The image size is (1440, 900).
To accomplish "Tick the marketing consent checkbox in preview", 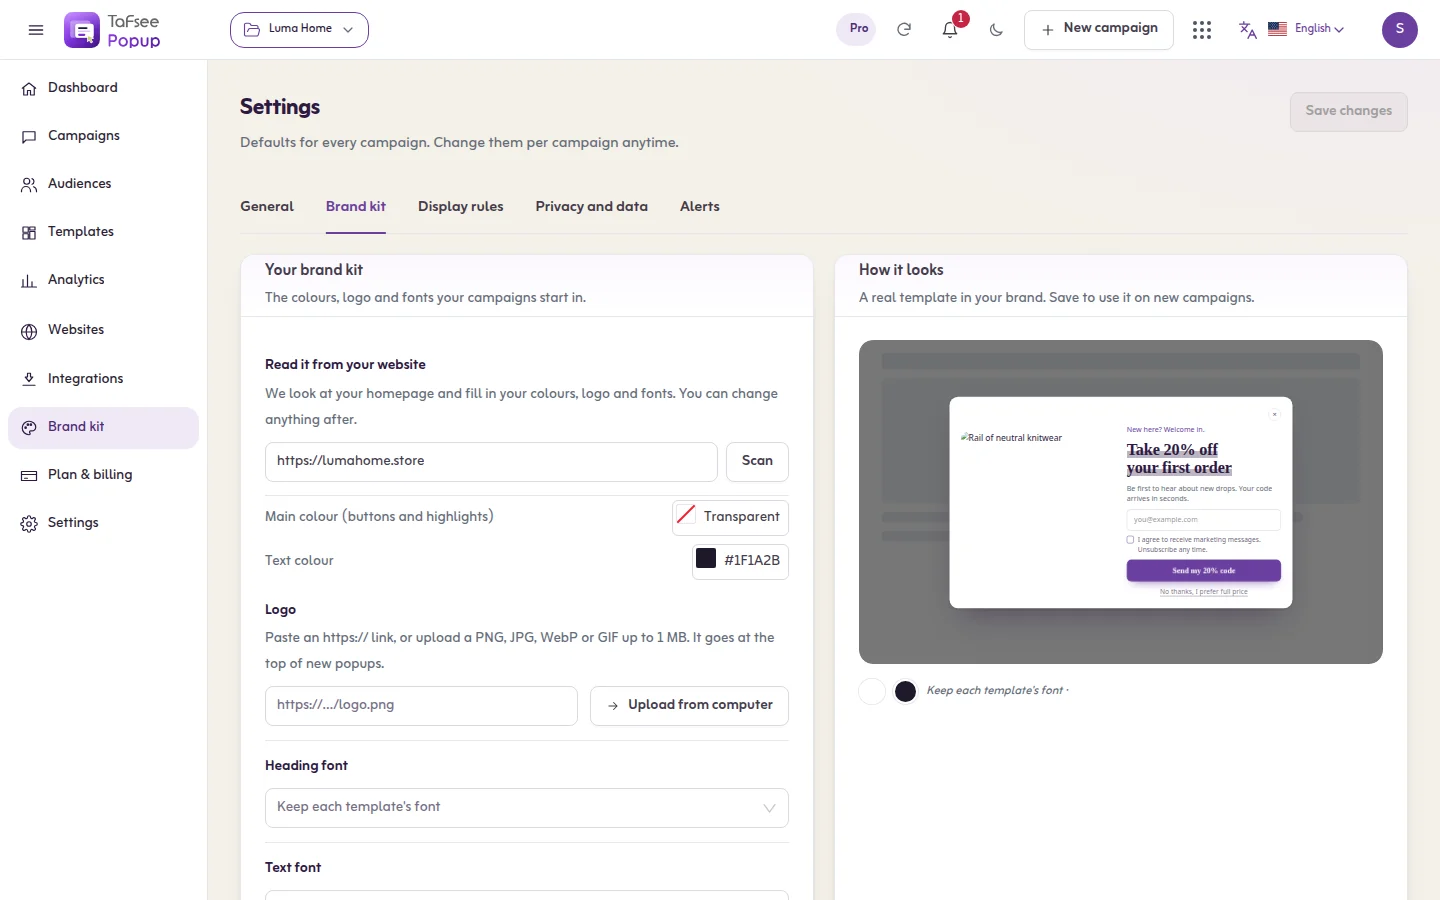I will [1131, 540].
